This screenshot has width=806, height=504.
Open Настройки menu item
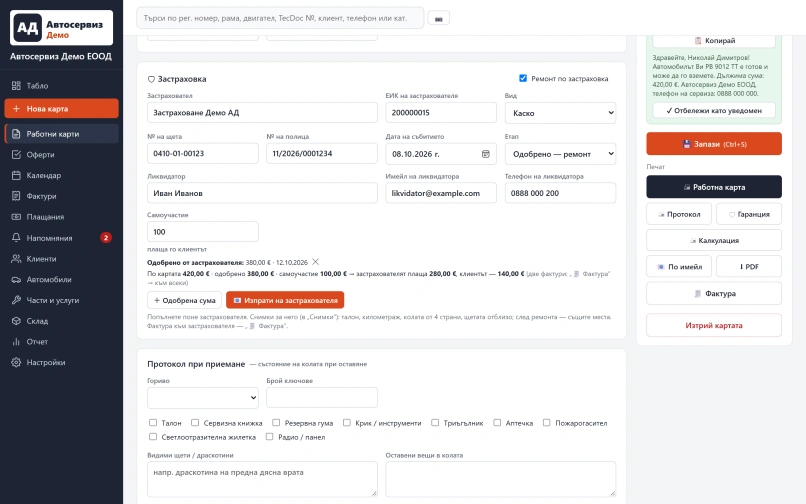coord(61,362)
